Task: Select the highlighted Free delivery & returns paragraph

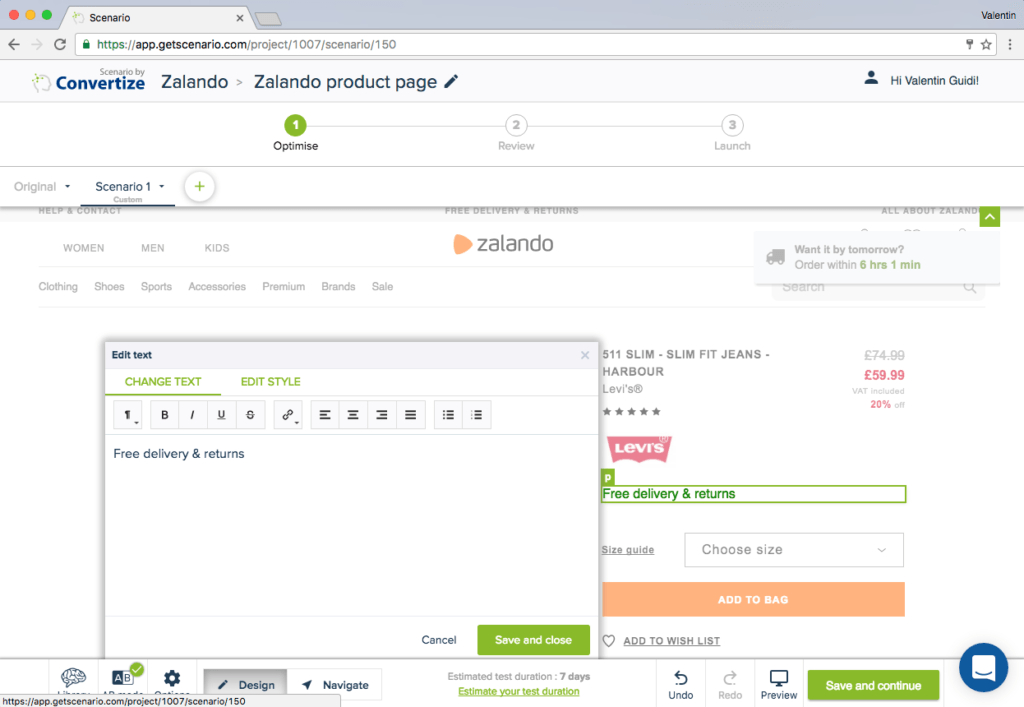Action: (754, 494)
